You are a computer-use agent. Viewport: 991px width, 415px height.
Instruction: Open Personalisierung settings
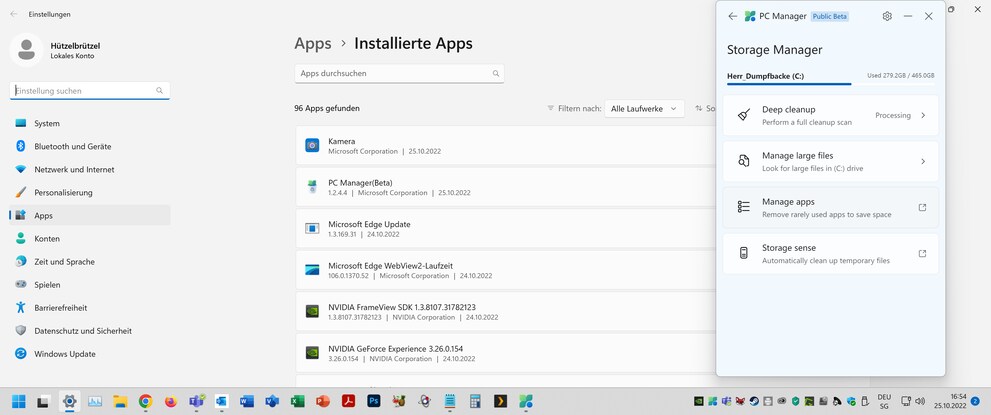90,193
